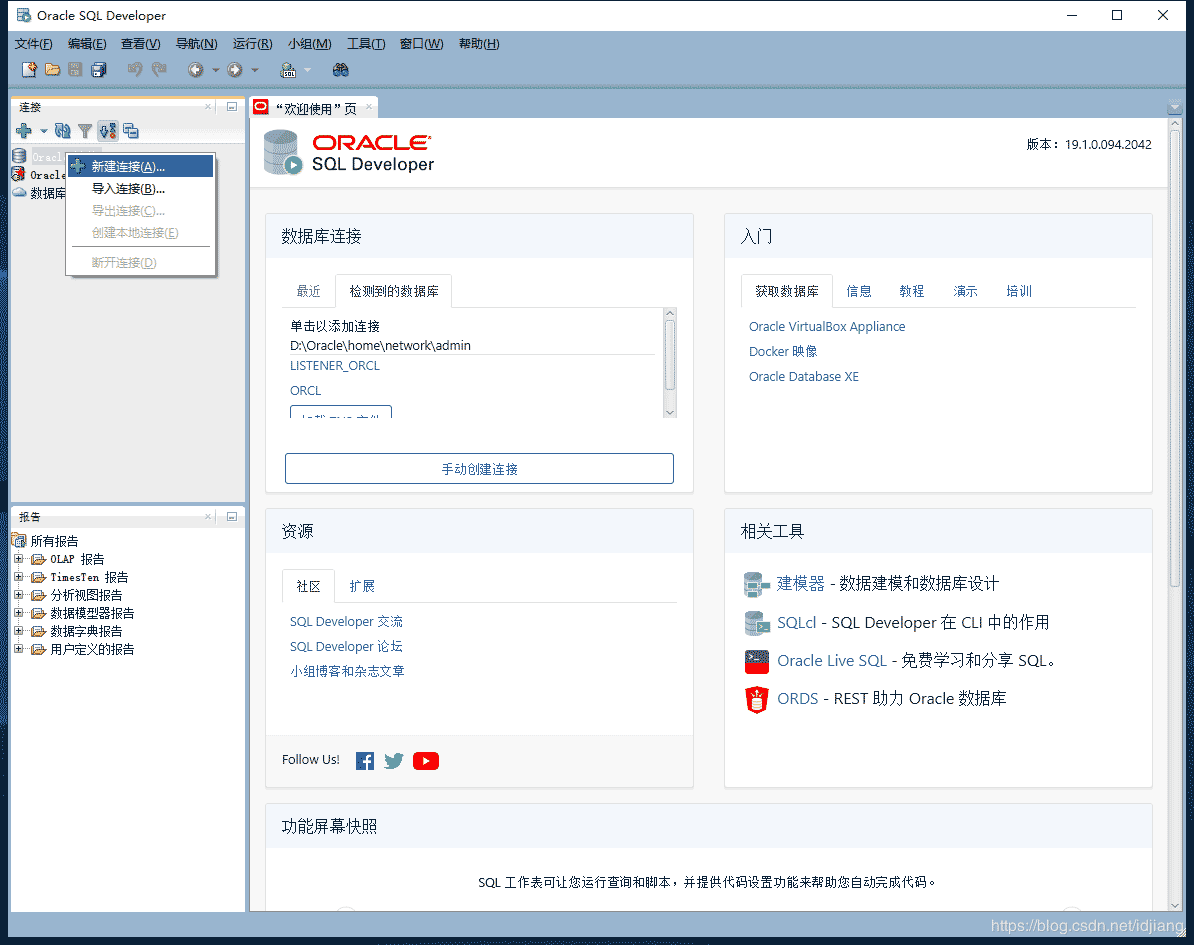Screen dimensions: 1194x945
Task: Apply filter icon in the connections panel
Action: click(x=85, y=130)
